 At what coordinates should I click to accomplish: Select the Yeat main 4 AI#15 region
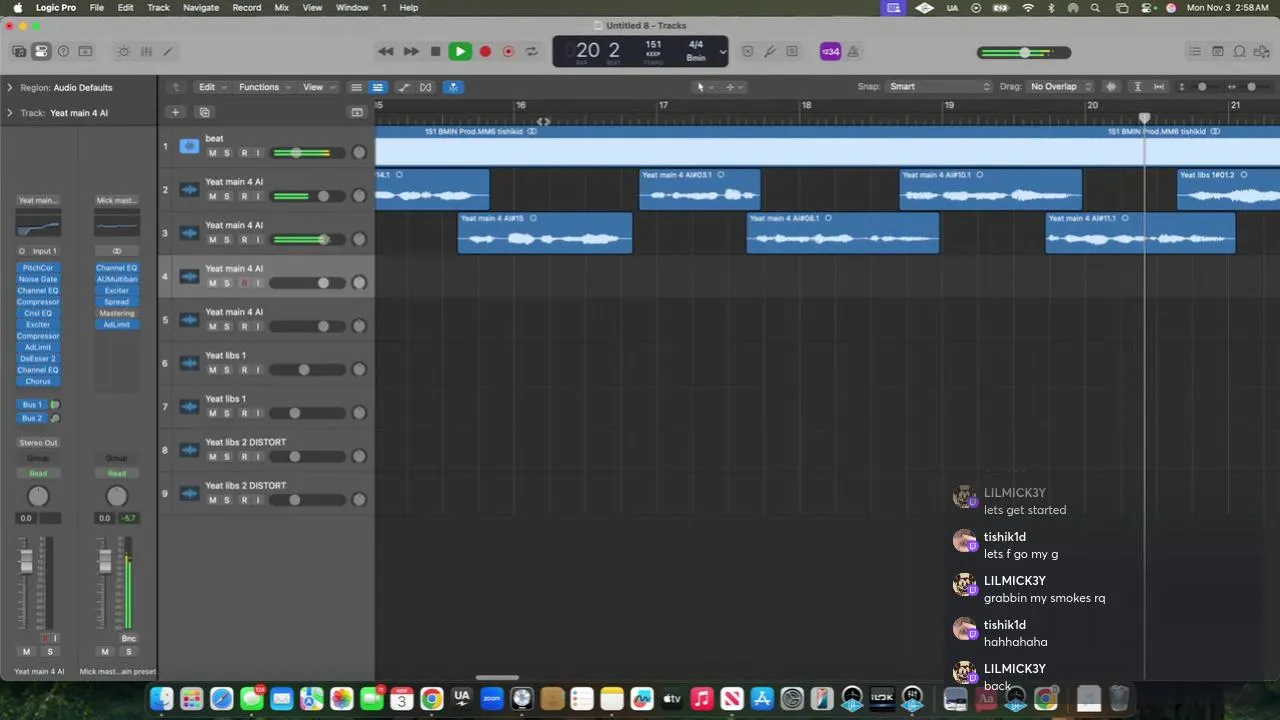point(545,232)
